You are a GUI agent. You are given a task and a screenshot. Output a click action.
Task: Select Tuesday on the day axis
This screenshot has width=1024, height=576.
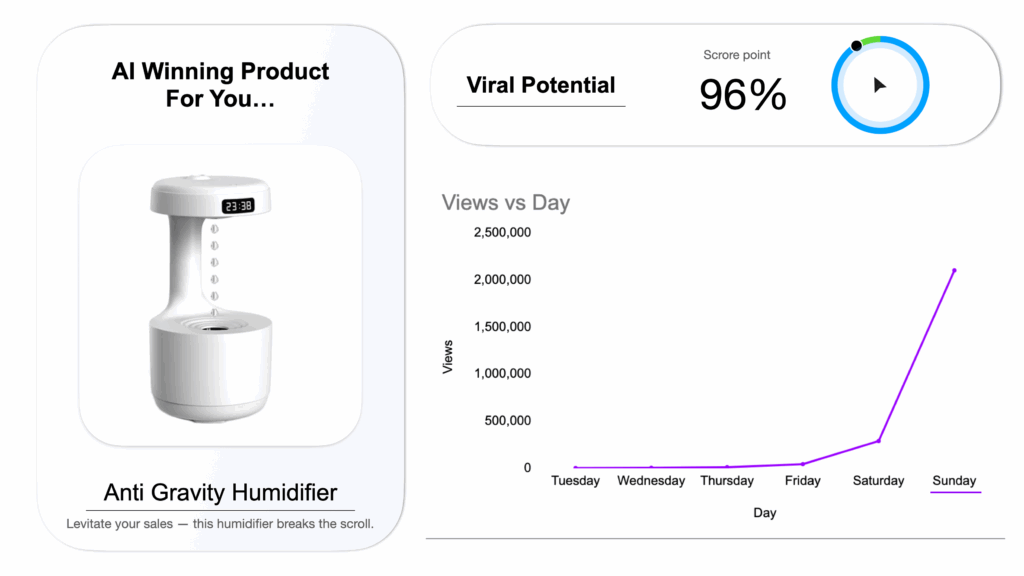tap(575, 481)
